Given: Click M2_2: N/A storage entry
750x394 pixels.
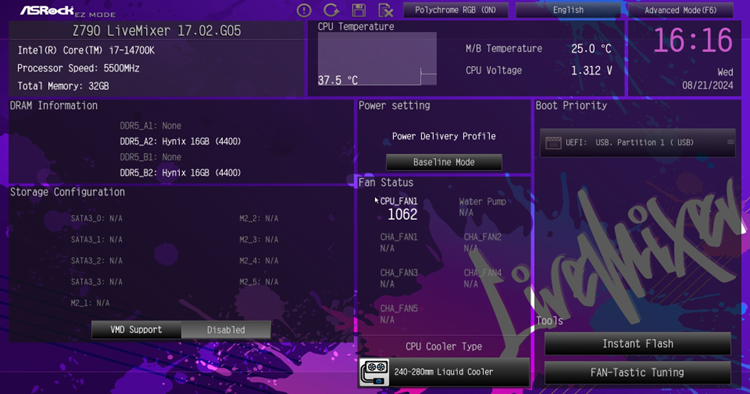Looking at the screenshot, I should coord(259,219).
